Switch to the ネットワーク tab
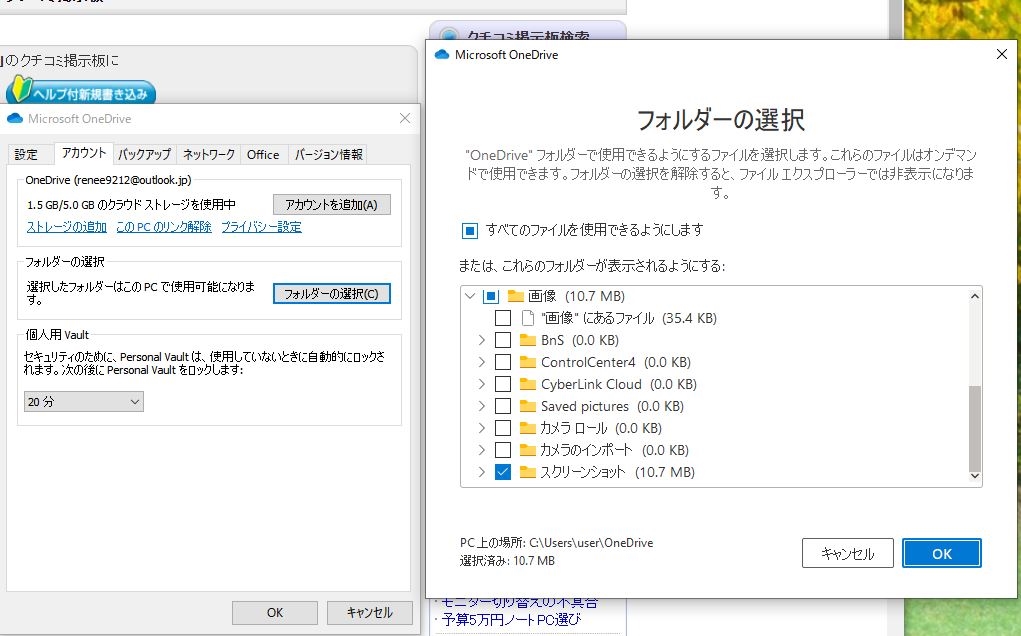1021x636 pixels. [x=208, y=154]
